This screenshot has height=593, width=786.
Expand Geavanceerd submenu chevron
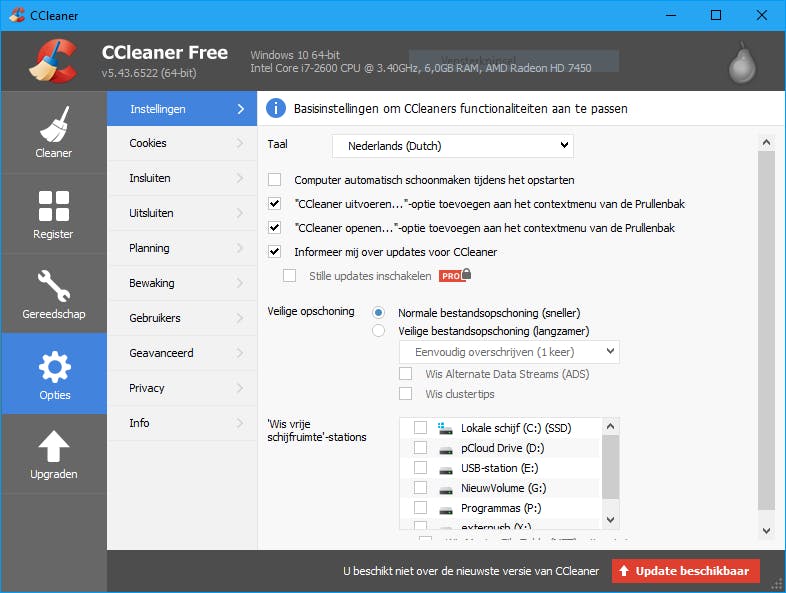[x=240, y=353]
